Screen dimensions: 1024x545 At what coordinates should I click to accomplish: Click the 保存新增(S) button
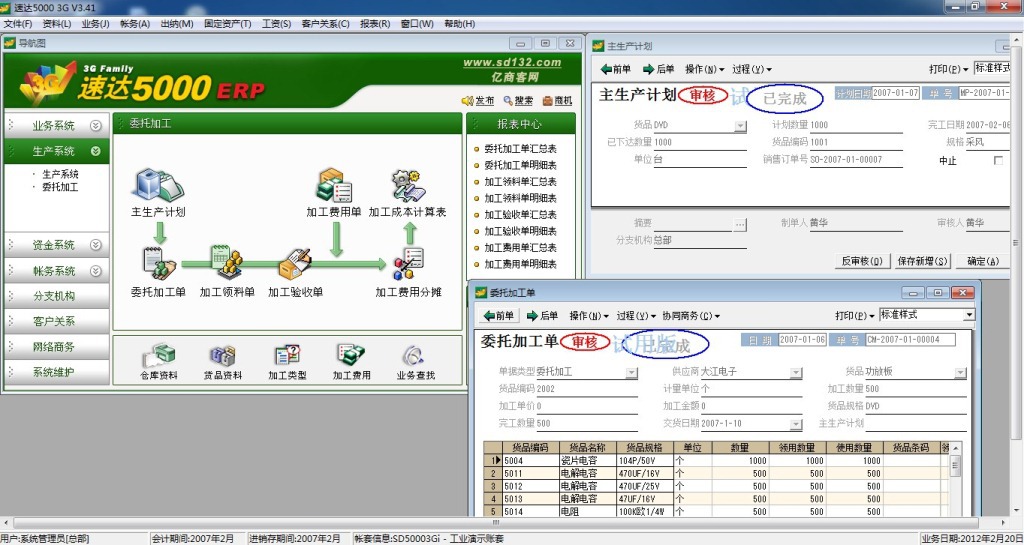click(x=921, y=261)
